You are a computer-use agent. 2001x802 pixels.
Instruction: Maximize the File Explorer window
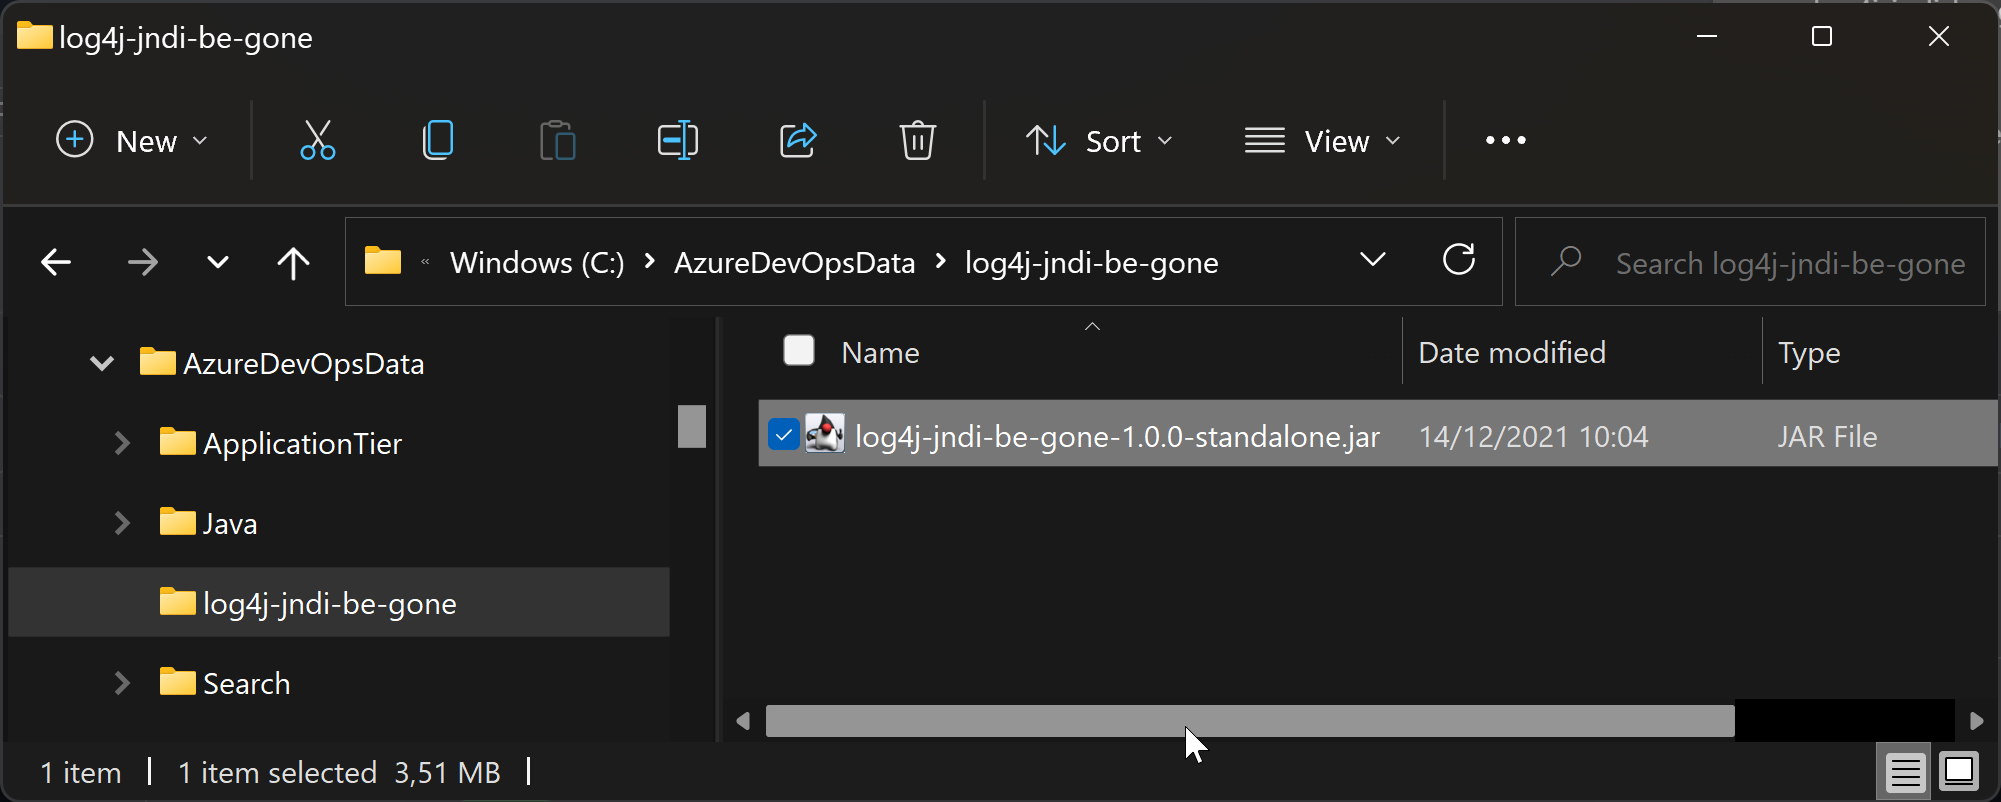[1822, 37]
